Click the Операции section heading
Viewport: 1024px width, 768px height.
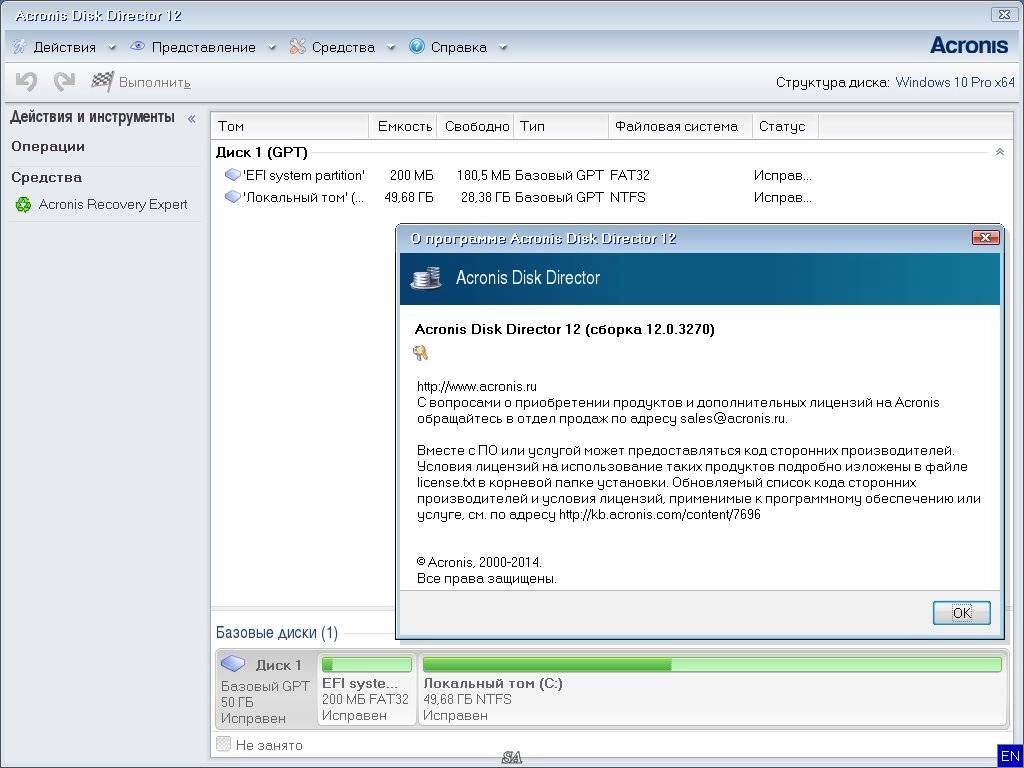click(x=48, y=146)
